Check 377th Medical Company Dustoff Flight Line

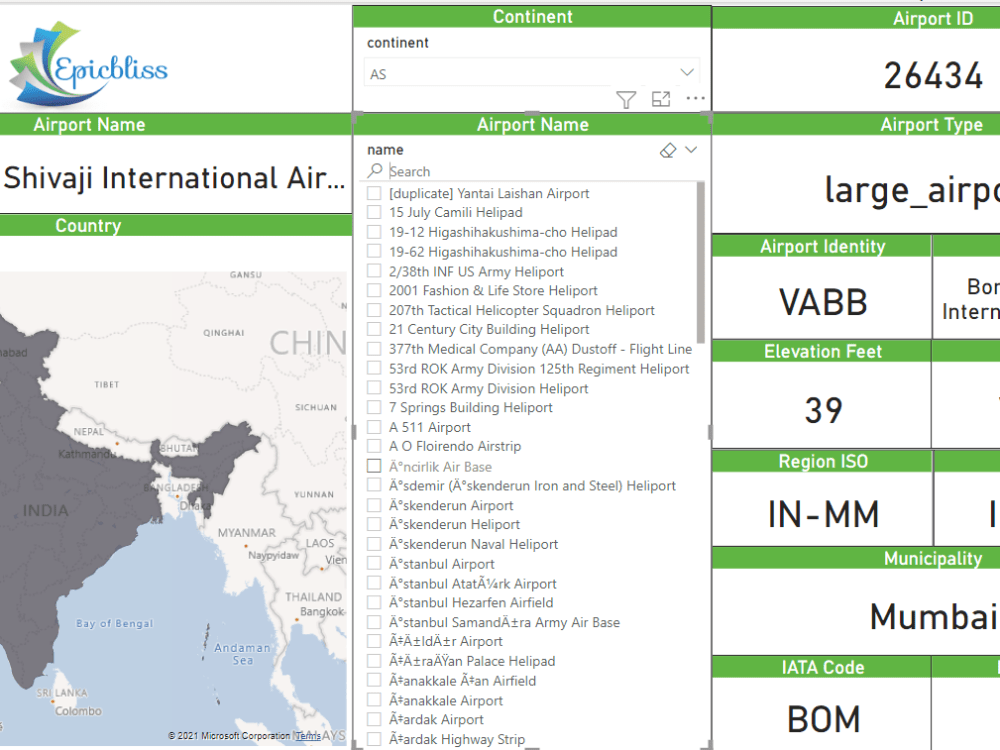tap(374, 349)
